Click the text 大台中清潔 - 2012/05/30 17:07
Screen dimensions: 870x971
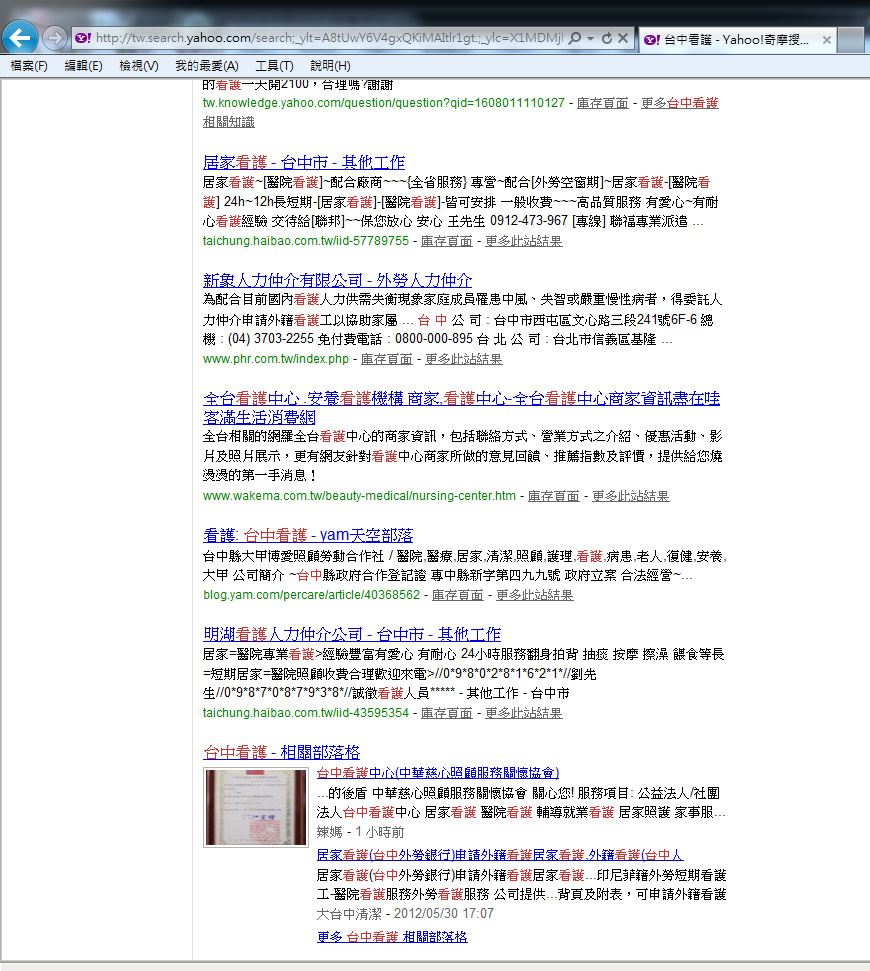point(405,914)
